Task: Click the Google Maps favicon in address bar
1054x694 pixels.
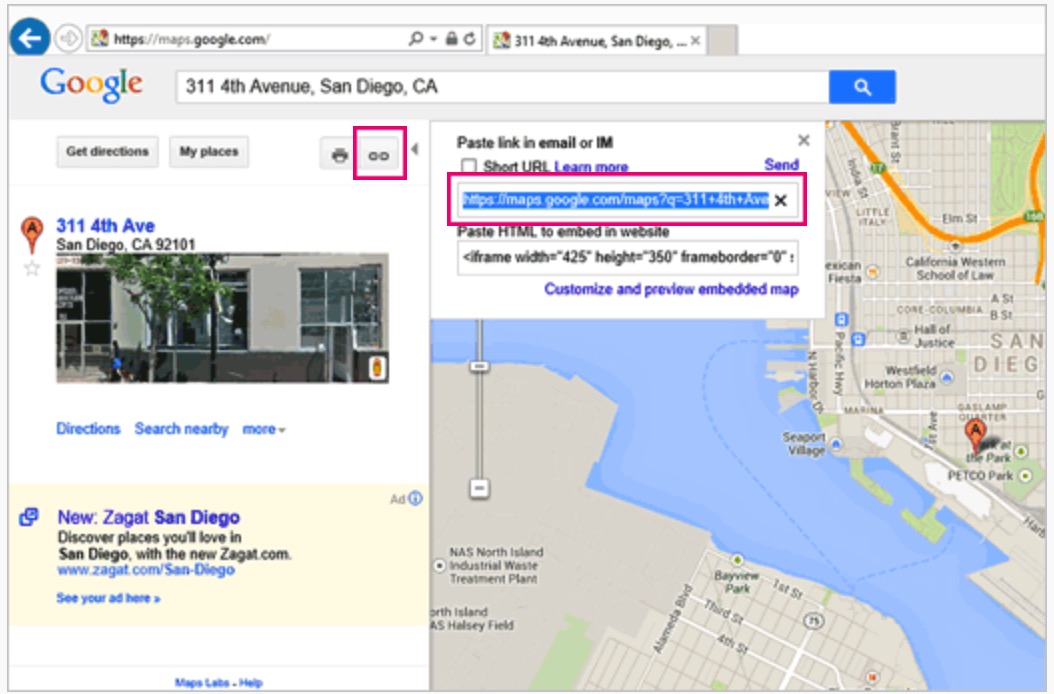Action: 99,39
